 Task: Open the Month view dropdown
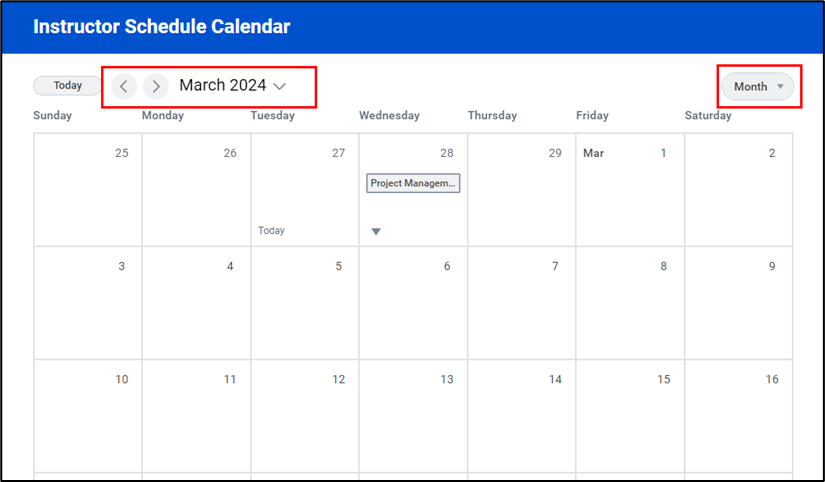click(758, 86)
